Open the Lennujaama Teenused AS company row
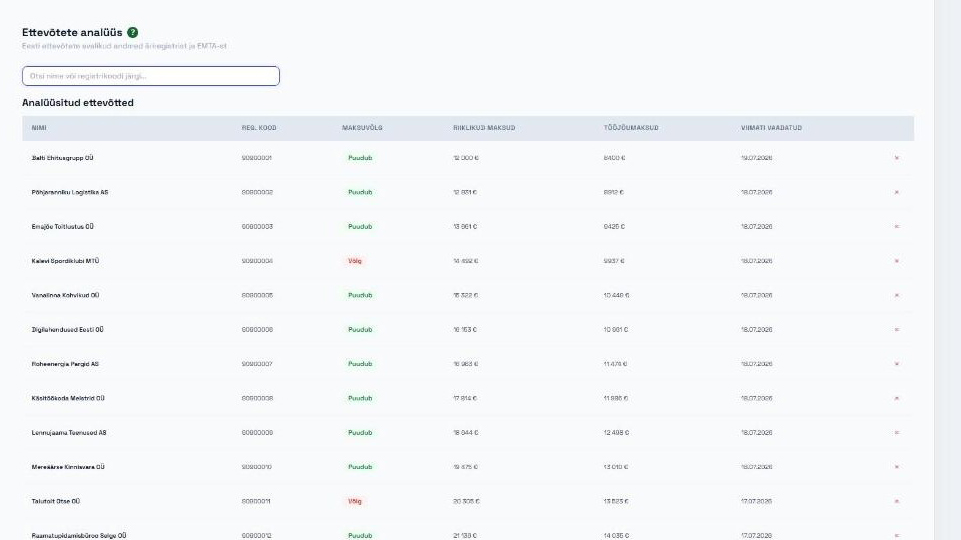The image size is (961, 540). (468, 433)
